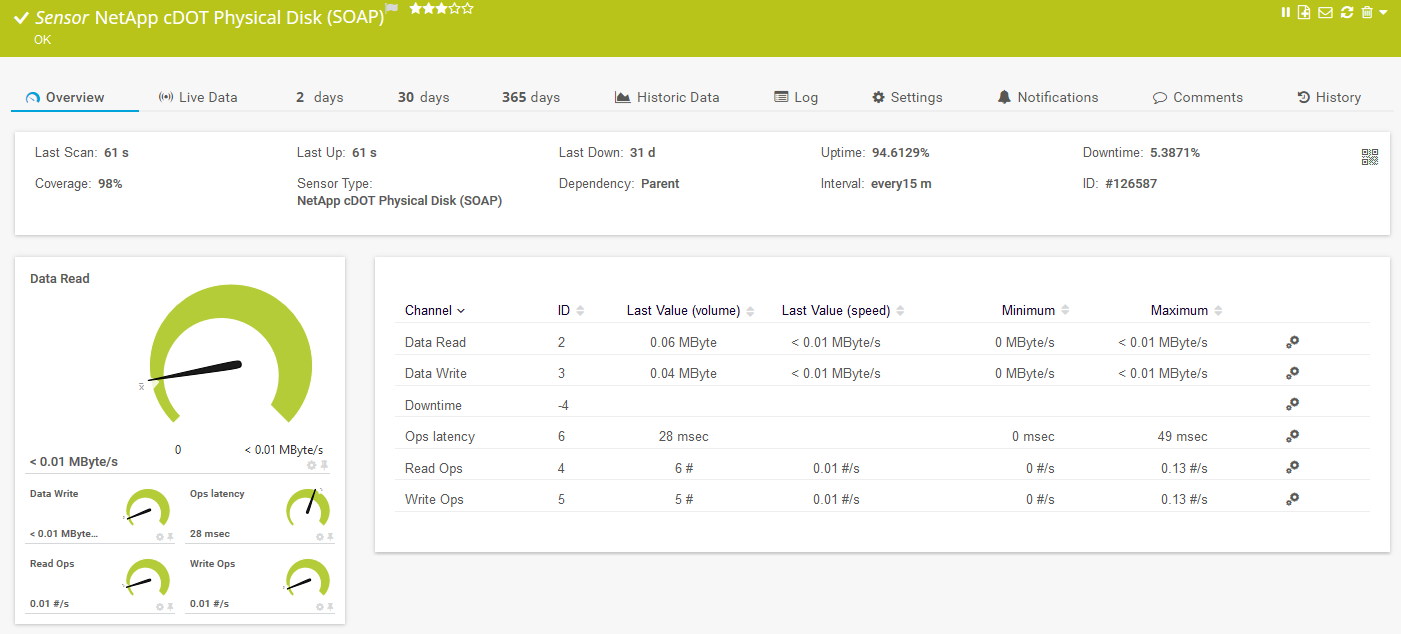Open settings gear for Ops latency row
1401x634 pixels.
pyautogui.click(x=1292, y=436)
